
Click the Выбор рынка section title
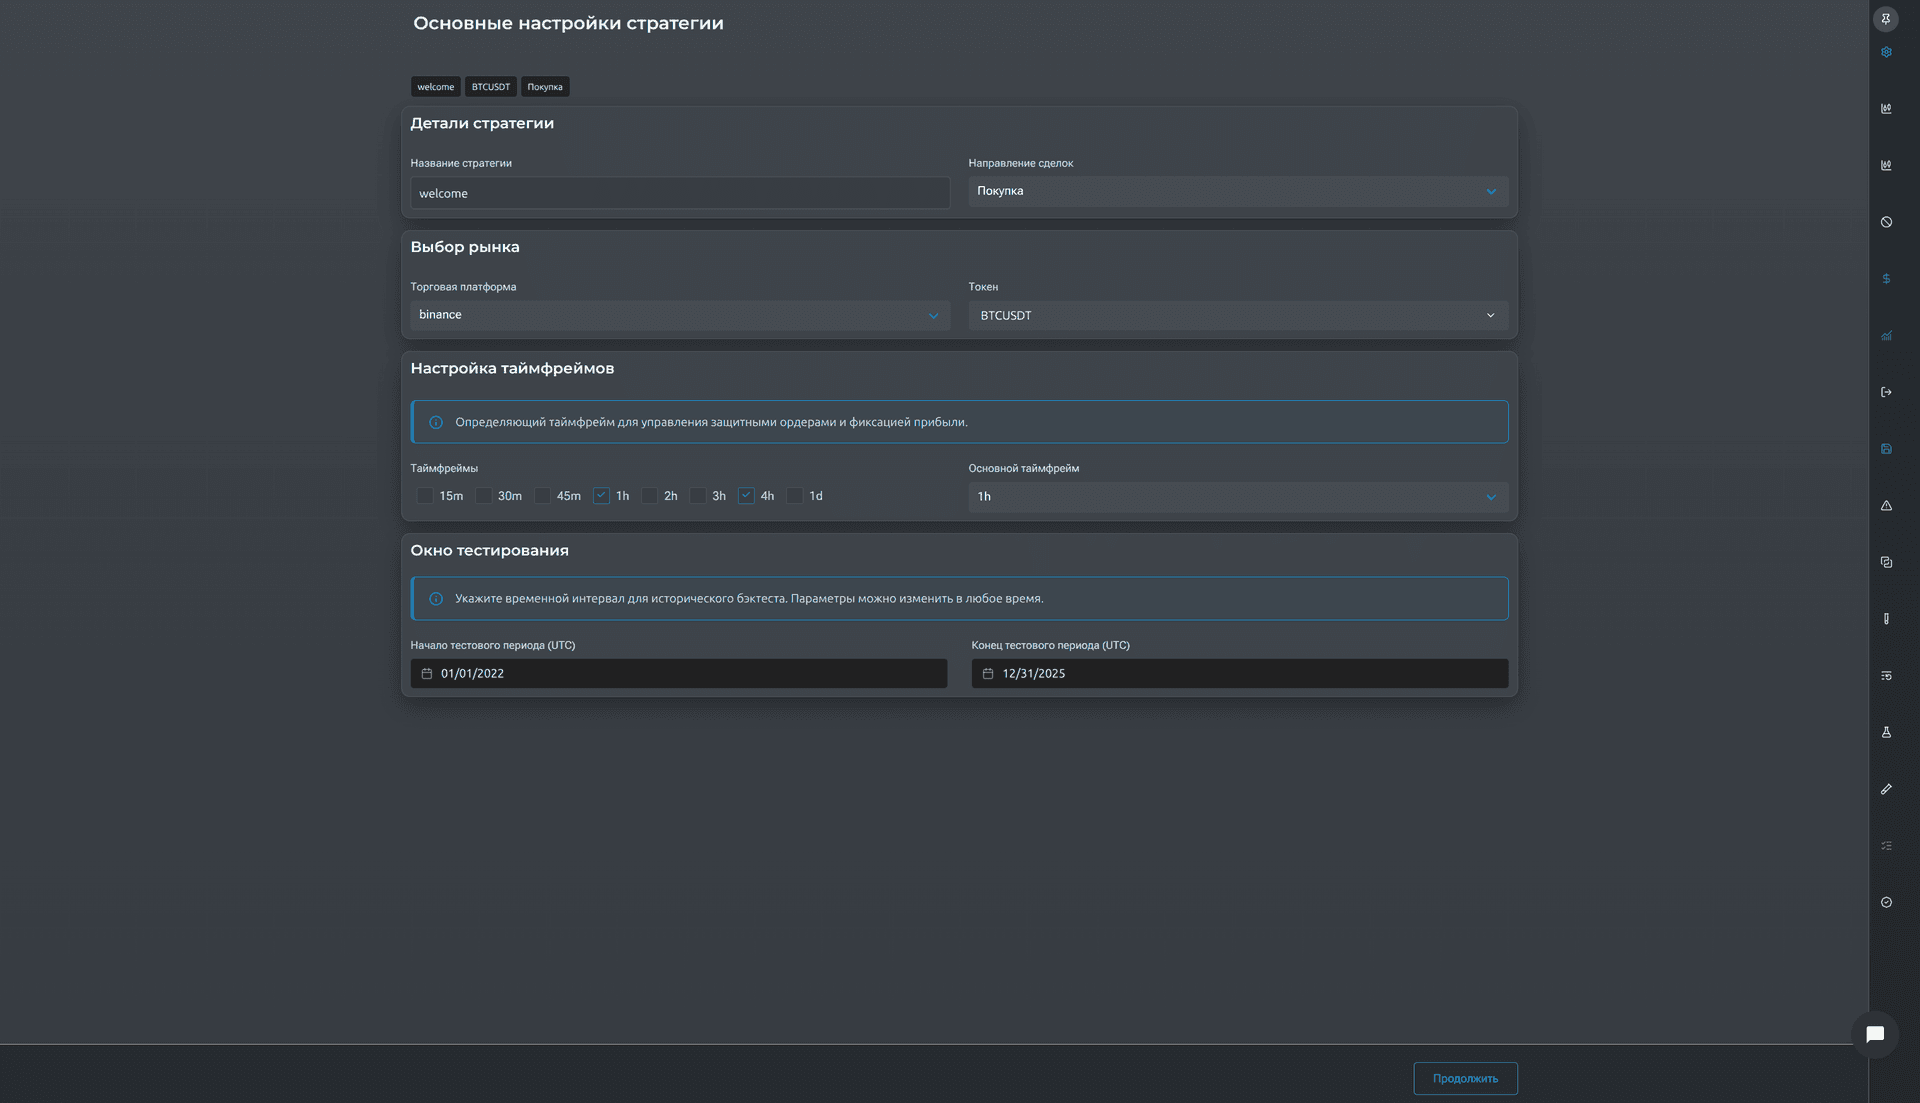pos(465,247)
